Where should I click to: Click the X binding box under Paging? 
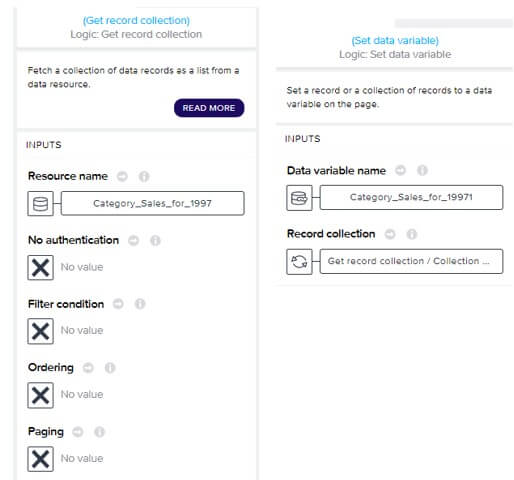(x=40, y=459)
